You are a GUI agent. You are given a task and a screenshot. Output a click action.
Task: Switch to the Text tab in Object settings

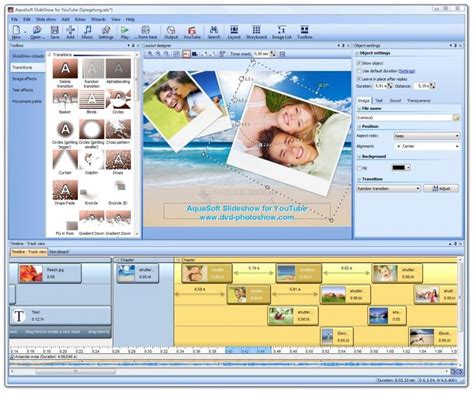[x=379, y=100]
